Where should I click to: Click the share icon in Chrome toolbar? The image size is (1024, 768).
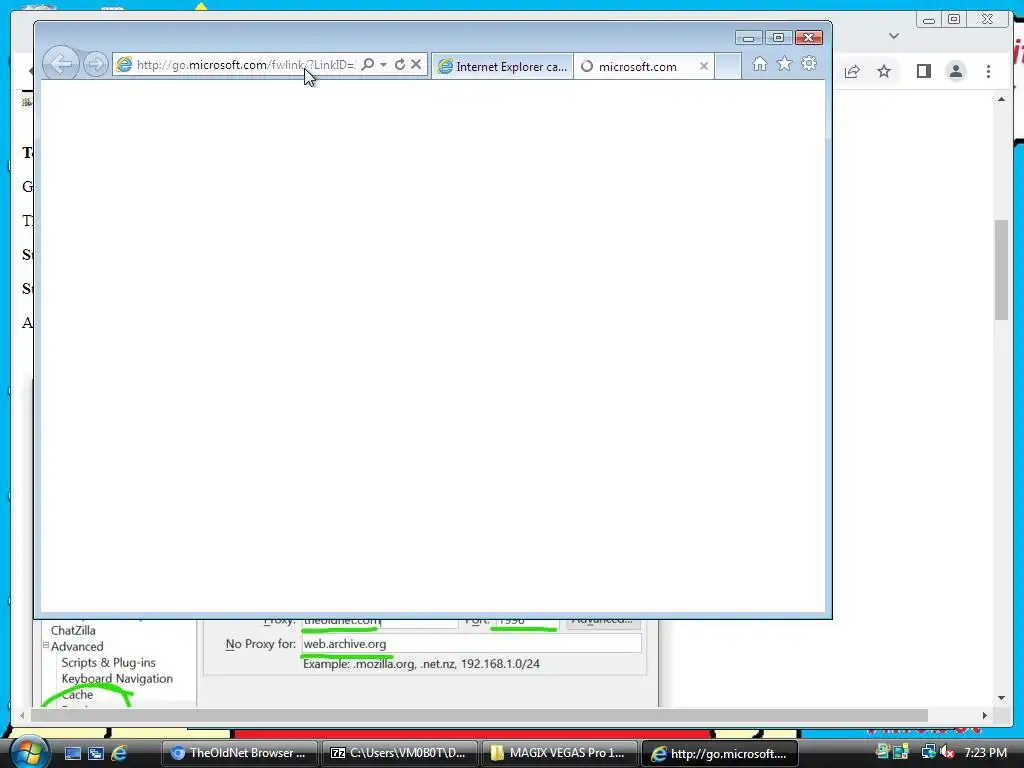(852, 71)
